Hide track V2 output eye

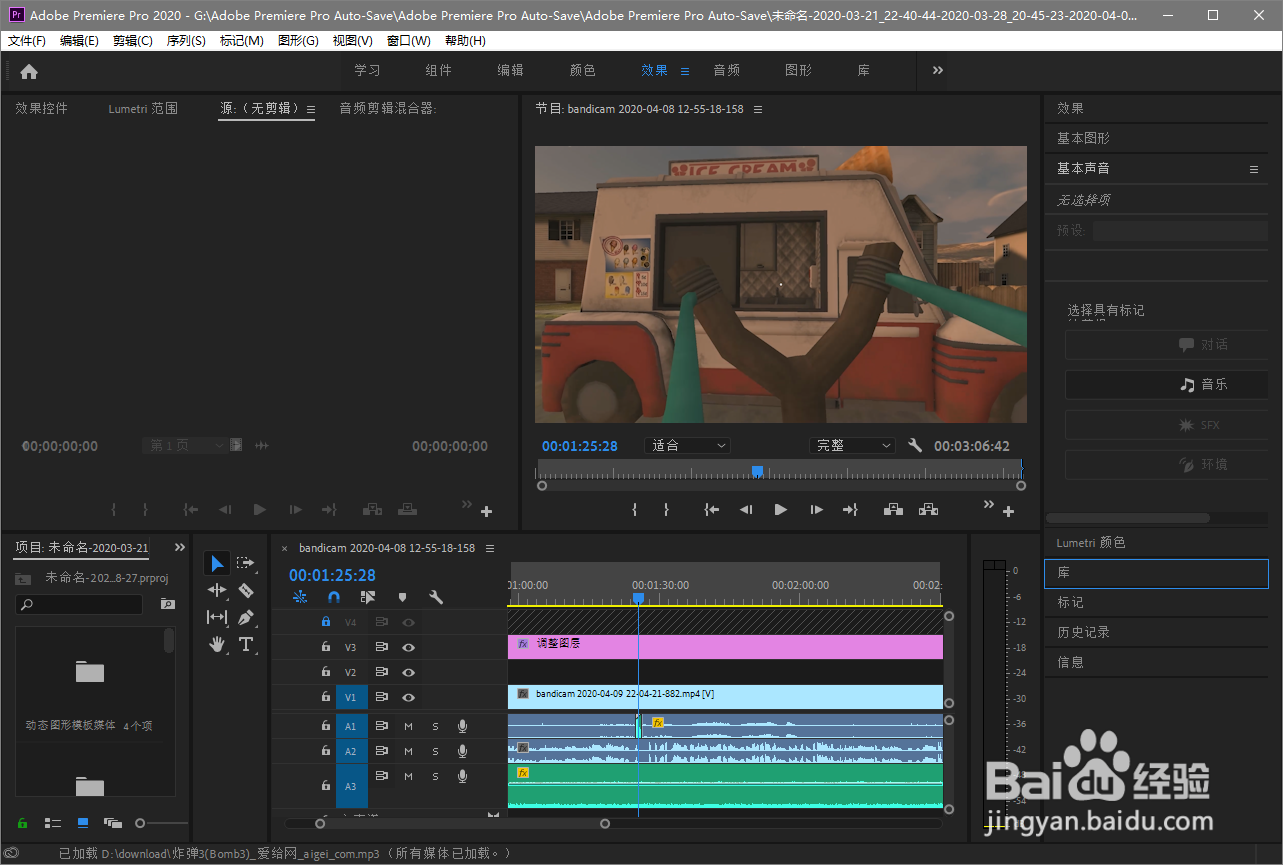coord(408,672)
